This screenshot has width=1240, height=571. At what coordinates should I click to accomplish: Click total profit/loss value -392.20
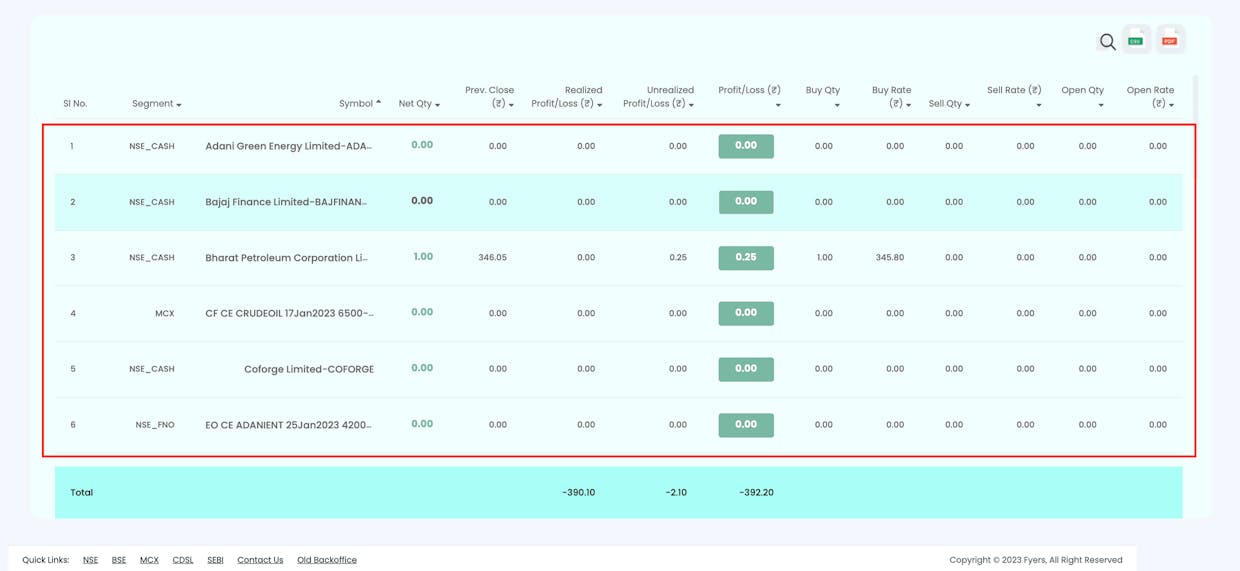tap(756, 493)
